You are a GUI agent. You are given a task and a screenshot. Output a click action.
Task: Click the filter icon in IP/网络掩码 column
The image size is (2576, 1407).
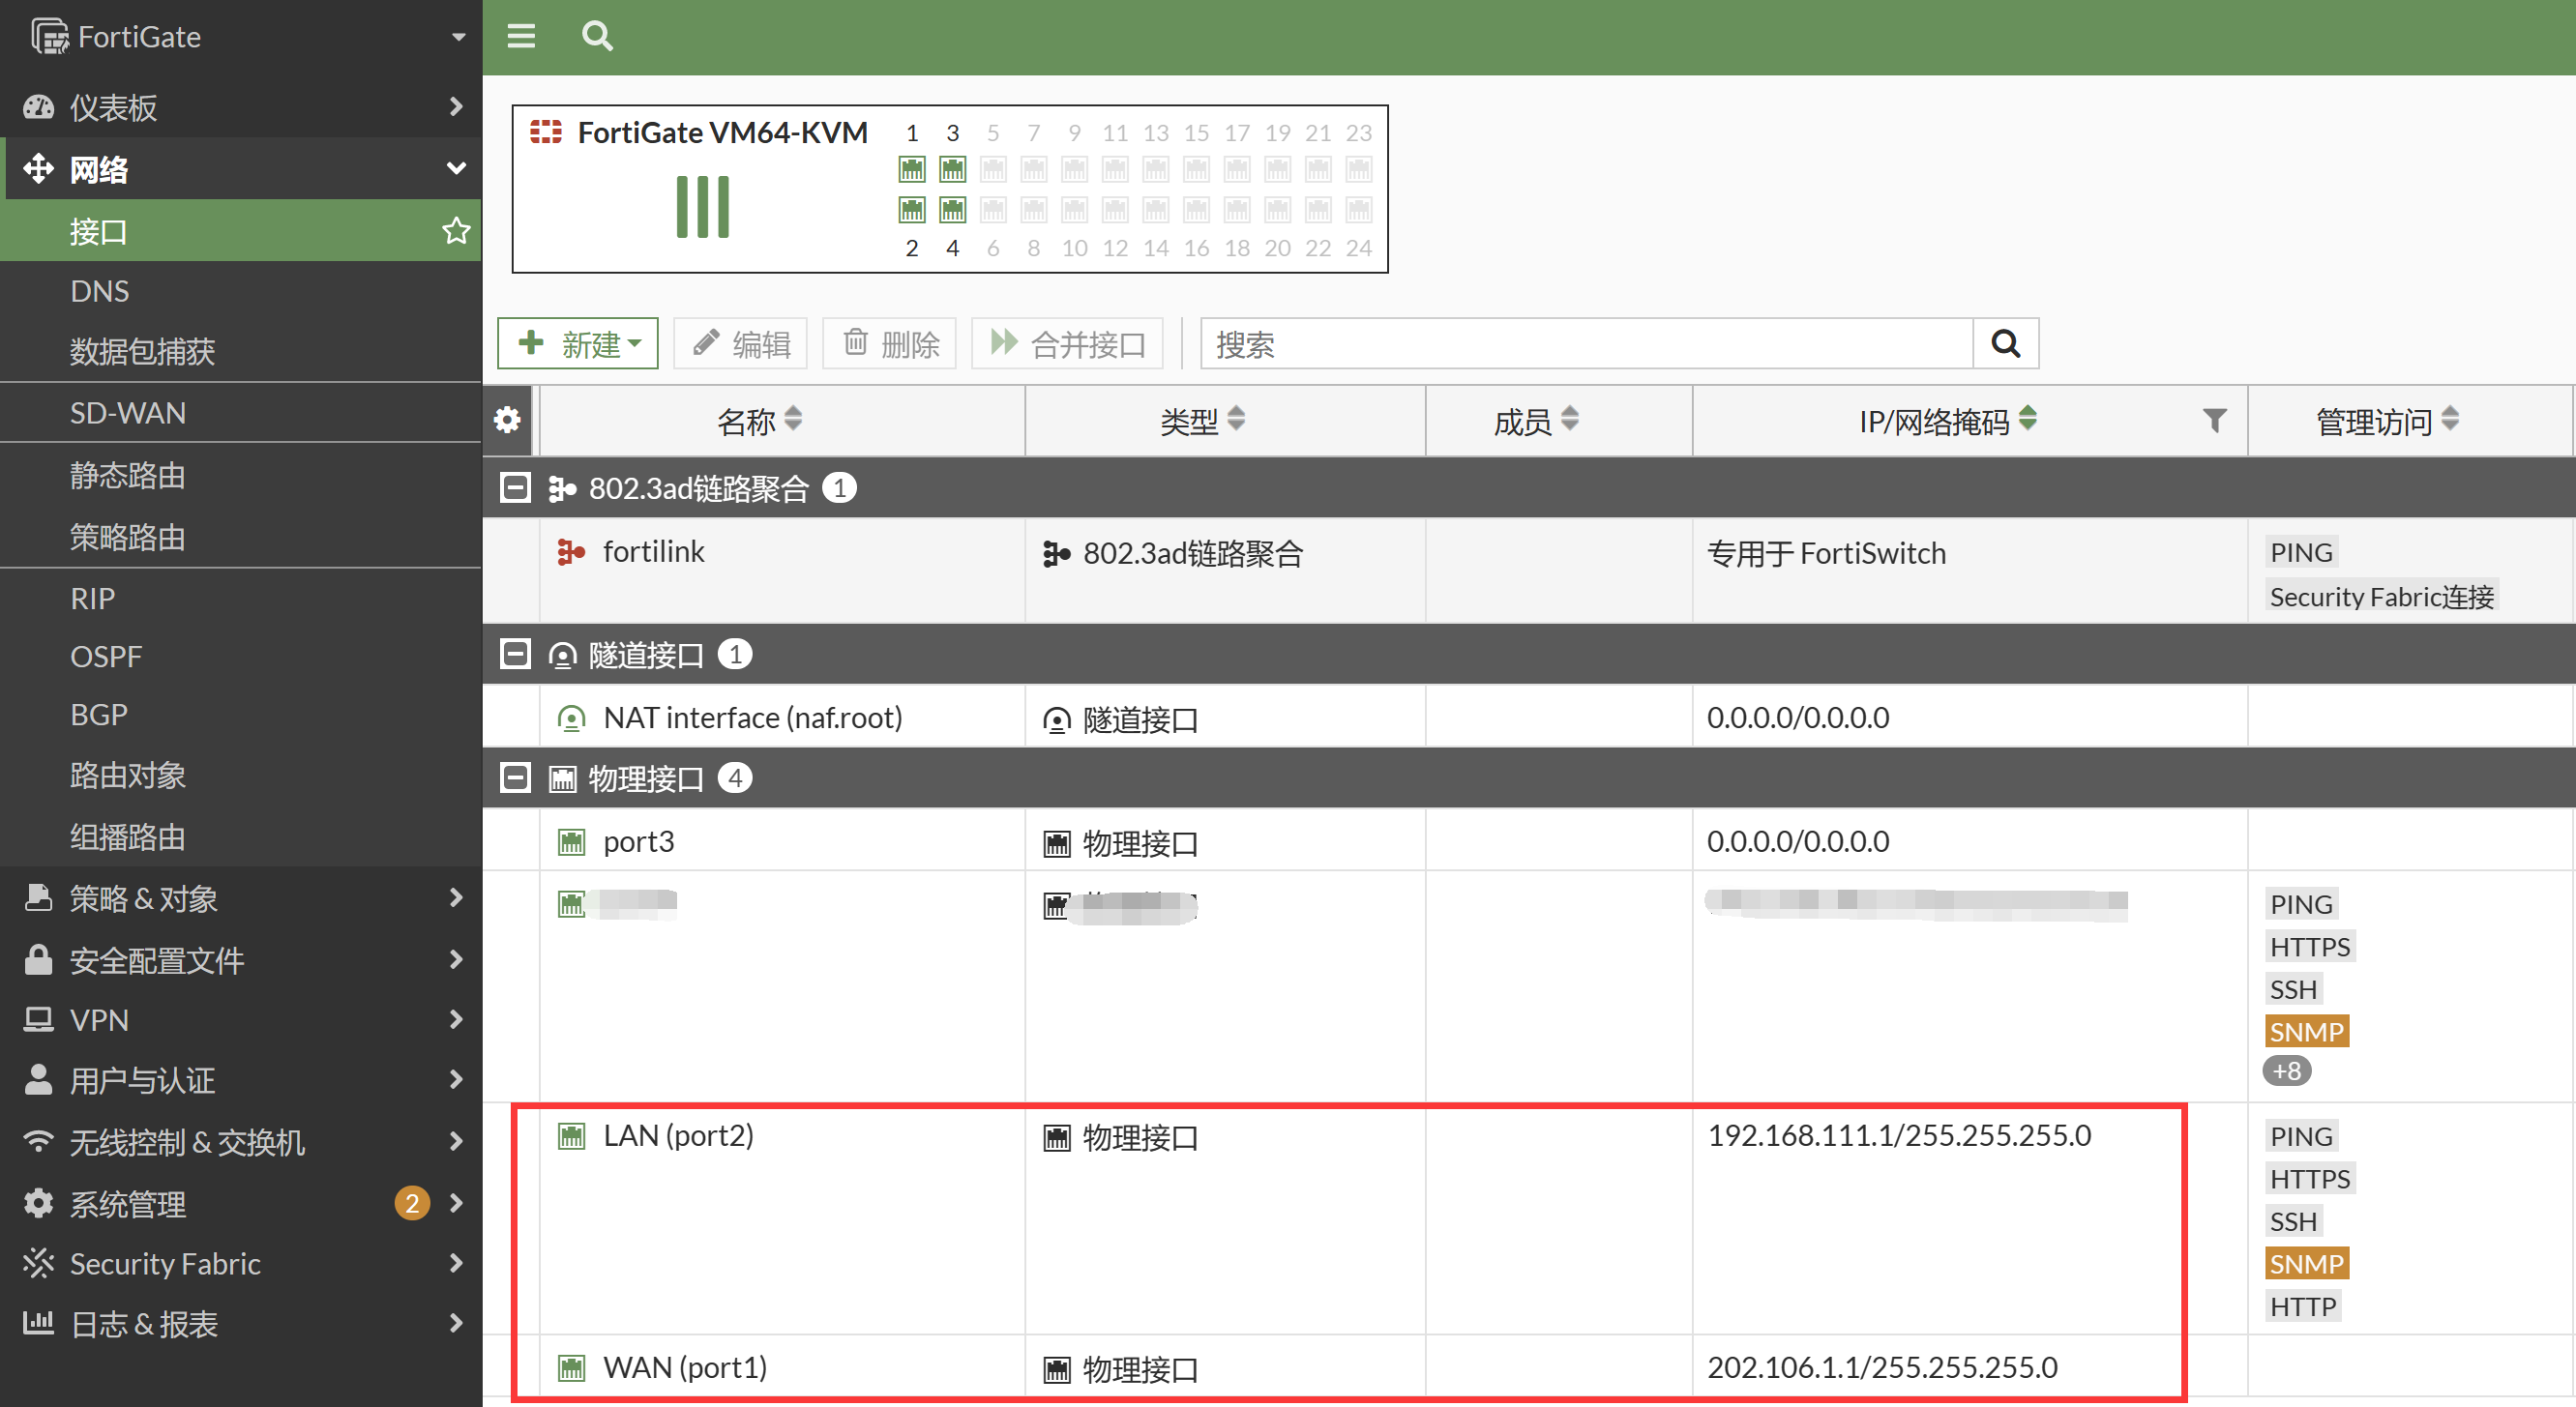(x=2214, y=421)
